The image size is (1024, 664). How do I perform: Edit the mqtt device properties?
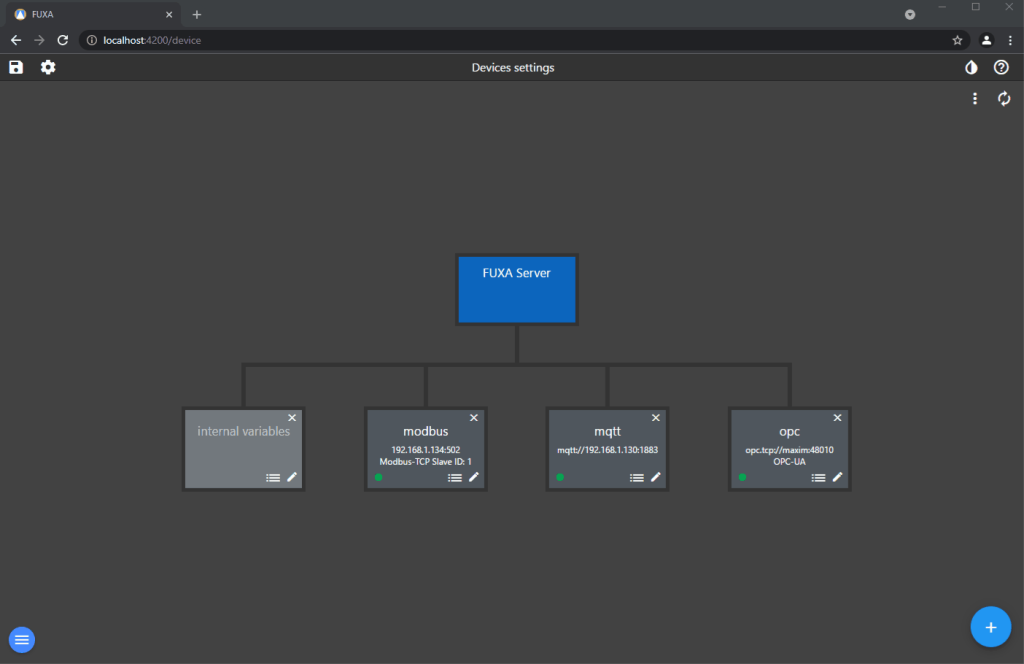pyautogui.click(x=656, y=477)
